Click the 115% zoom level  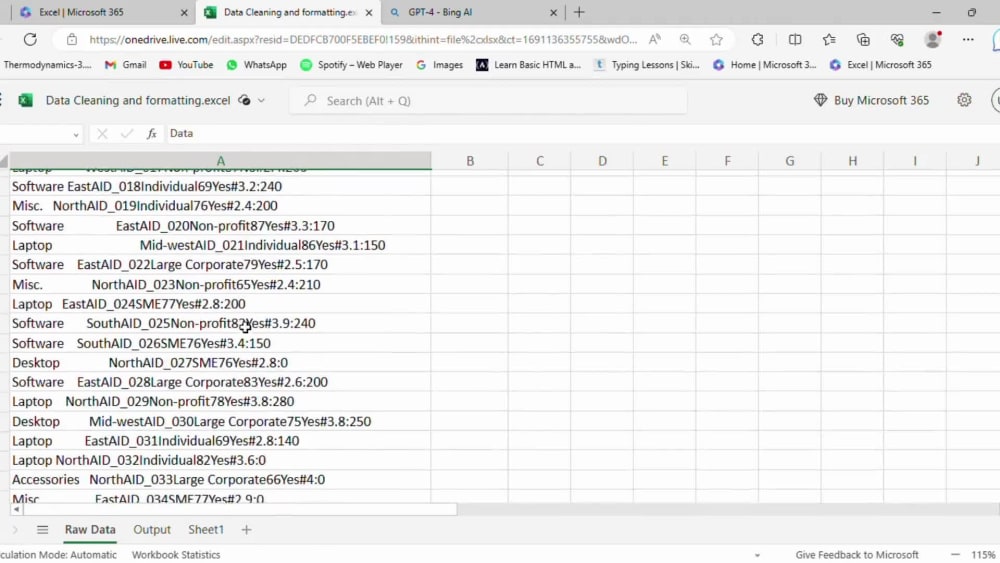(x=984, y=555)
